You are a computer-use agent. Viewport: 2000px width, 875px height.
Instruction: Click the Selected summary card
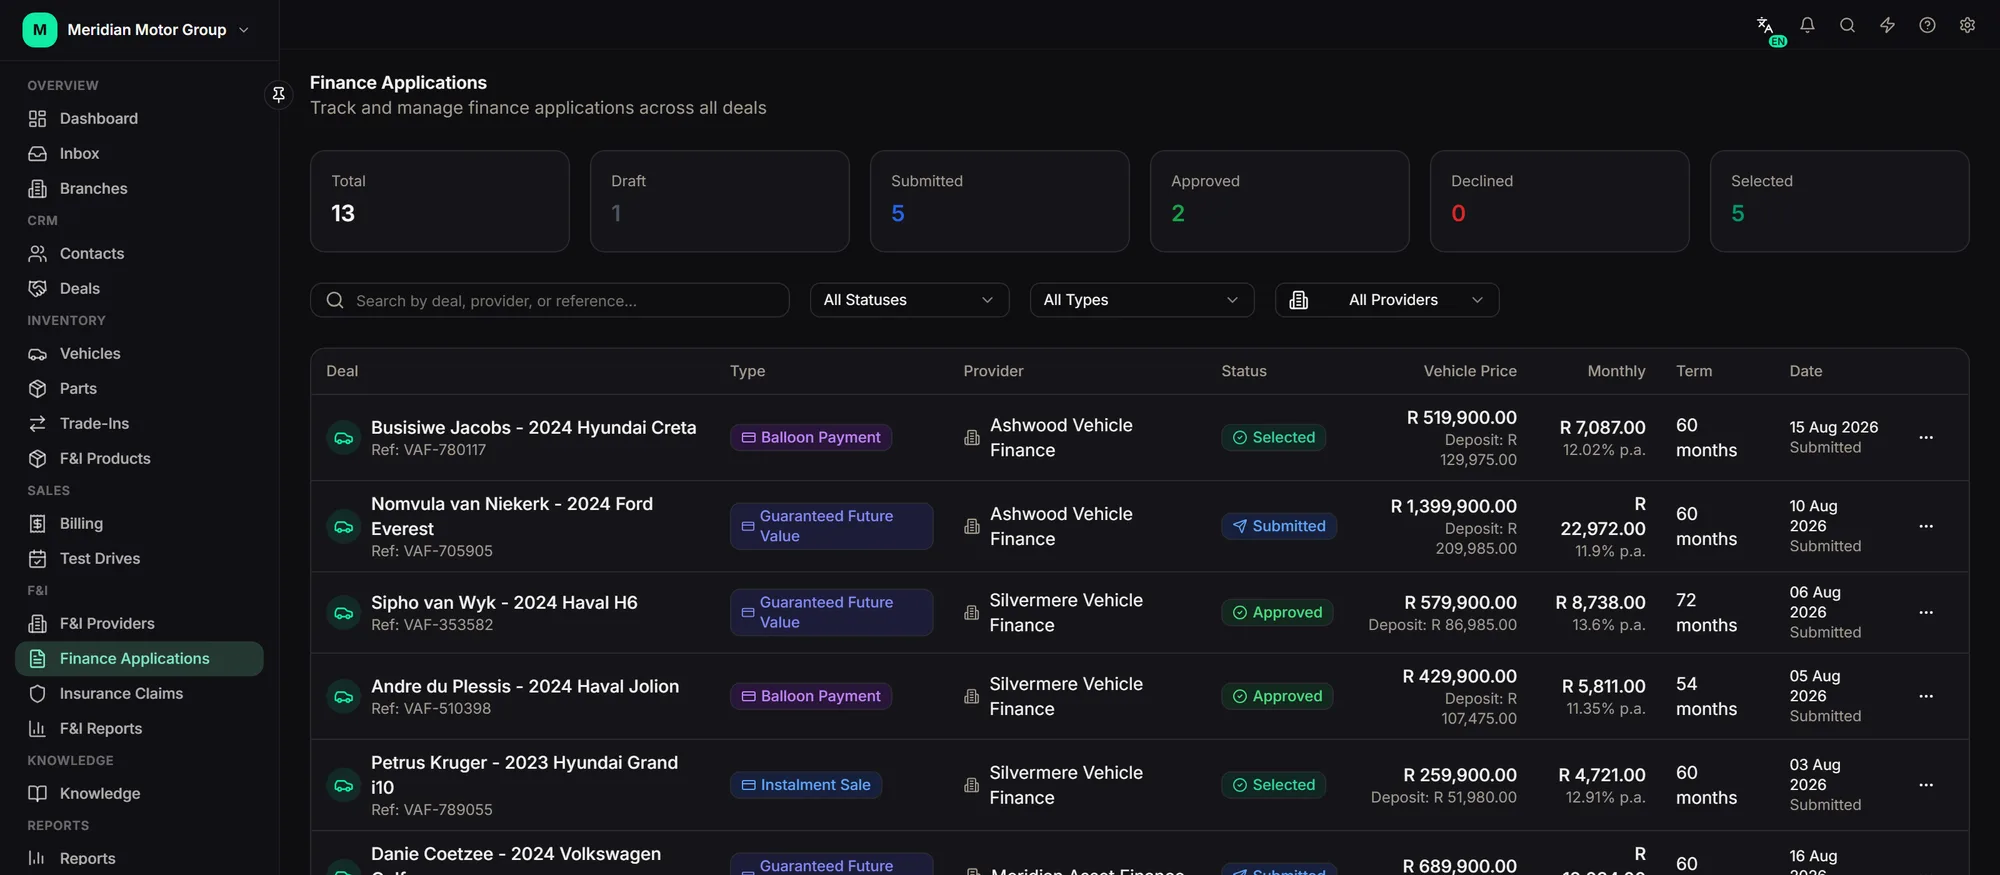coord(1839,201)
